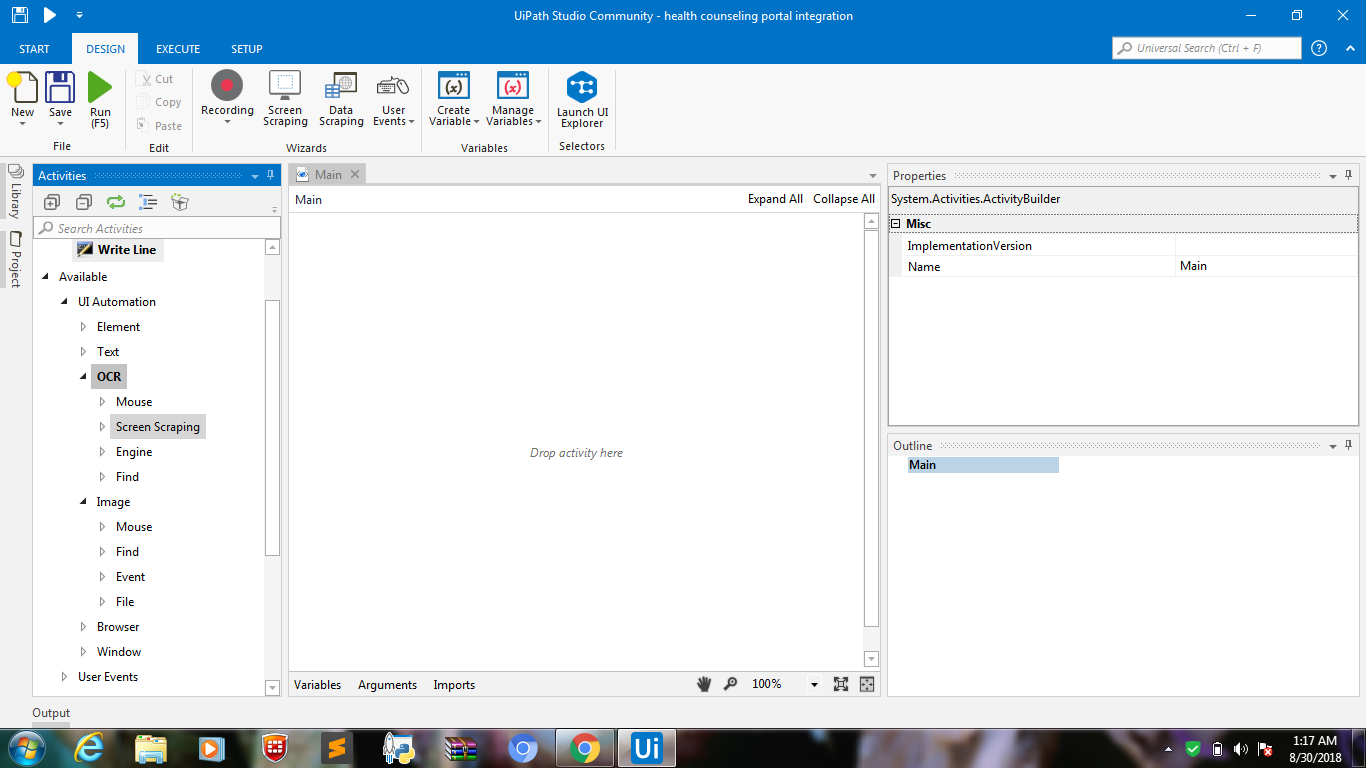Image resolution: width=1366 pixels, height=768 pixels.
Task: Expand Screen Scraping node under OCR
Action: tap(102, 427)
